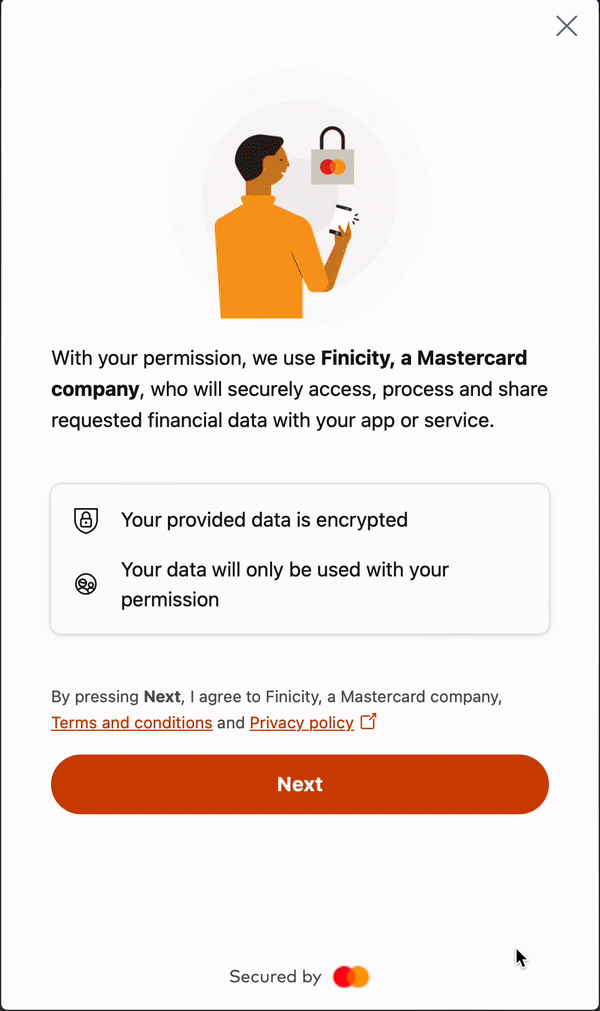
Task: Click the Mastercard logo beside Secured by
Action: [351, 976]
